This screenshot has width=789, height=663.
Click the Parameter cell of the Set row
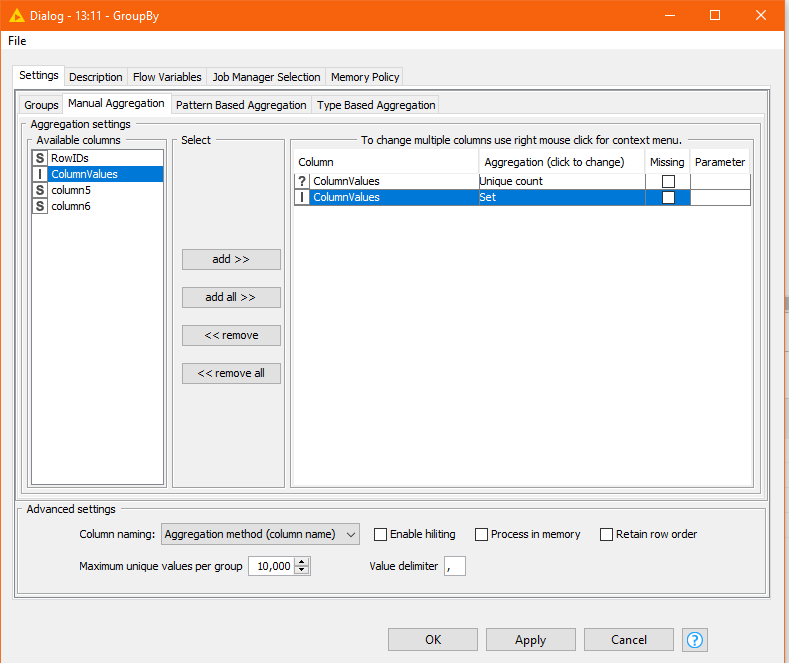720,197
